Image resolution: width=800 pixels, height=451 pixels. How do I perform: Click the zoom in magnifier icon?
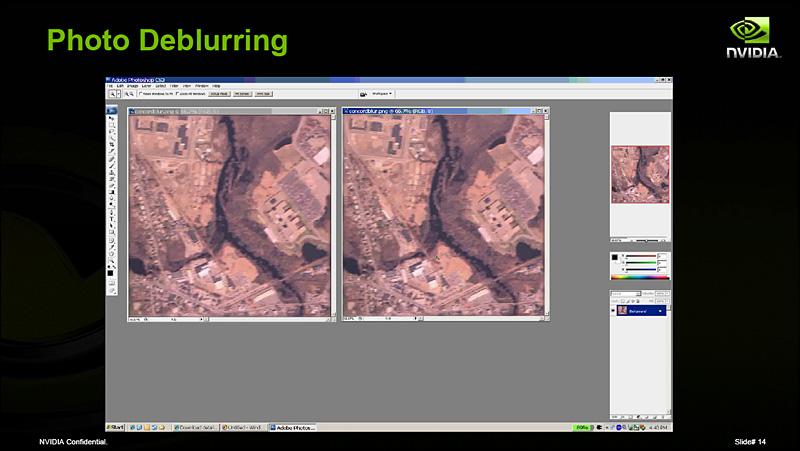pos(128,93)
